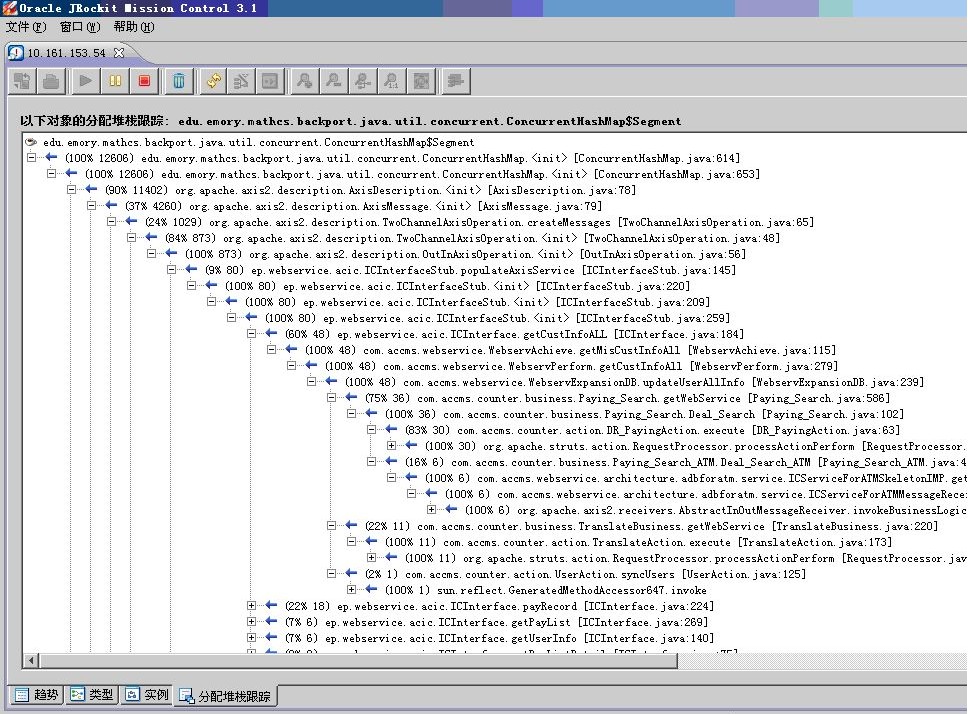Click the play (resume) toolbar button

[x=86, y=81]
